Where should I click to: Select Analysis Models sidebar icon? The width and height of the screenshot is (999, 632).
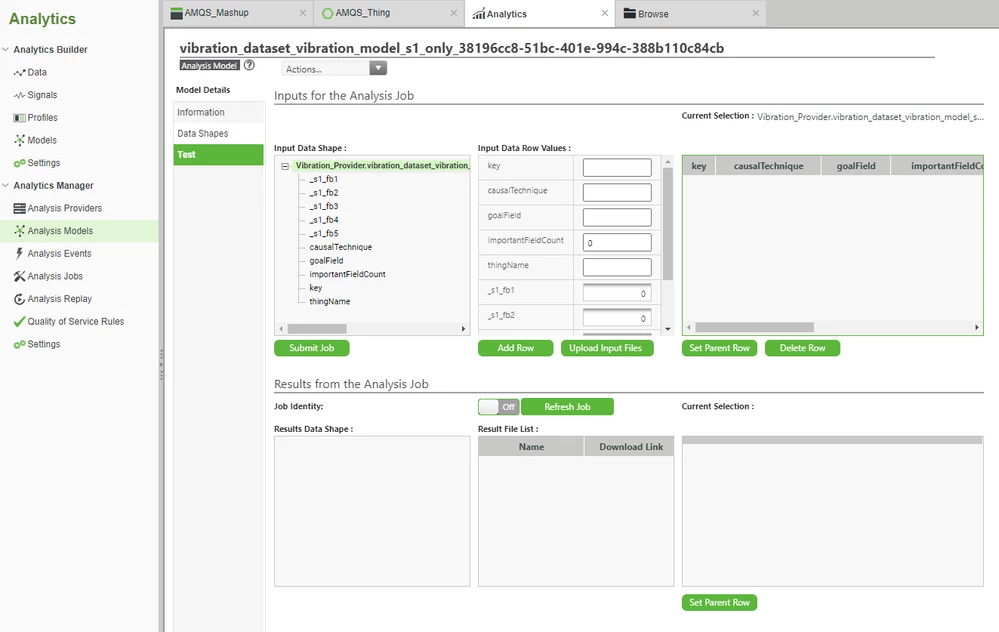pos(19,231)
